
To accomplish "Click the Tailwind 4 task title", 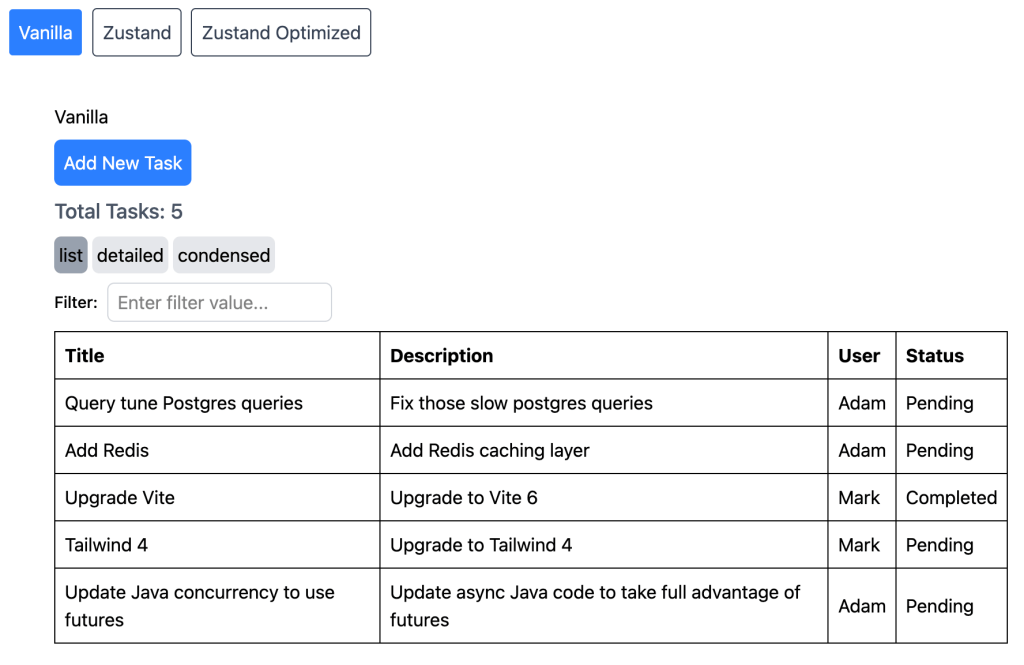I will click(x=106, y=545).
